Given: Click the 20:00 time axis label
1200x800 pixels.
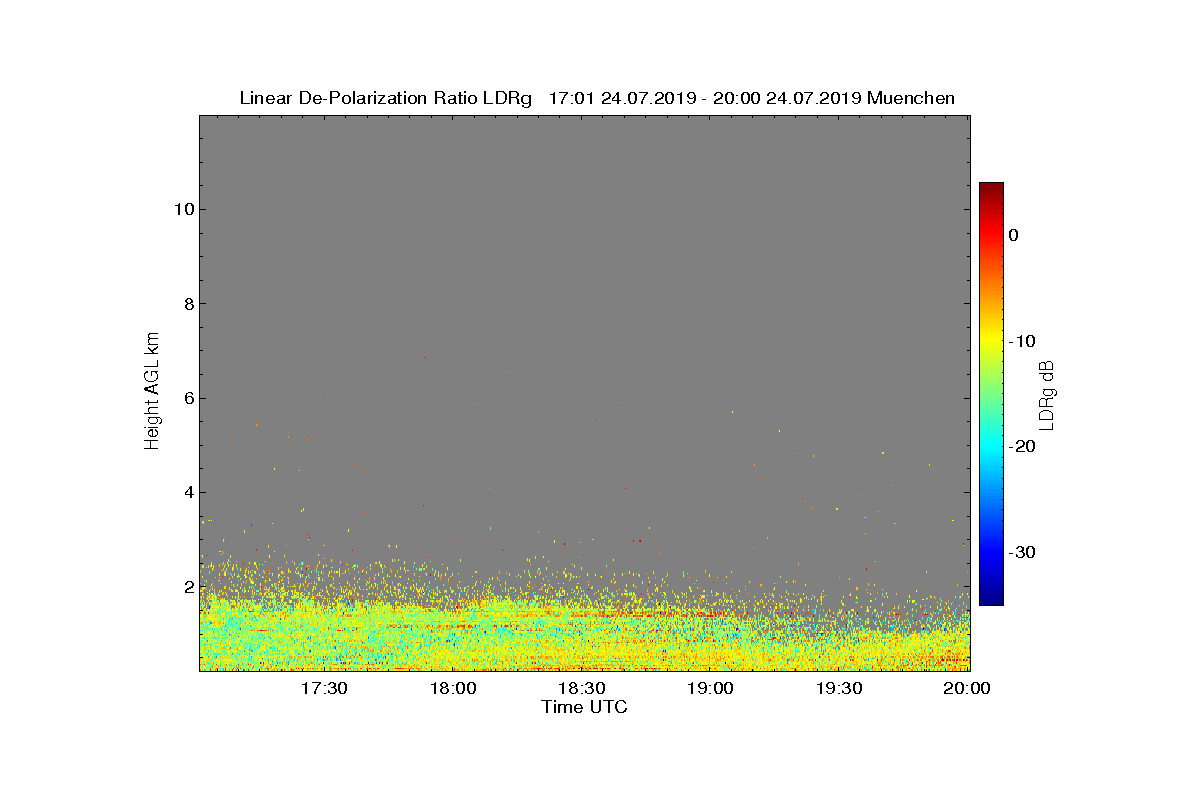Looking at the screenshot, I should [x=968, y=689].
